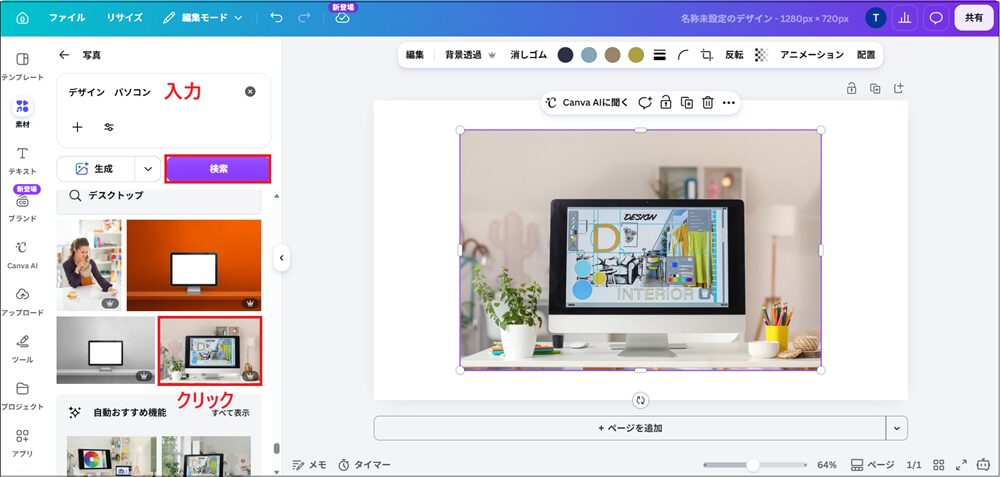1000x477 pixels.
Task: Open the リサイズ menu
Action: pyautogui.click(x=124, y=18)
